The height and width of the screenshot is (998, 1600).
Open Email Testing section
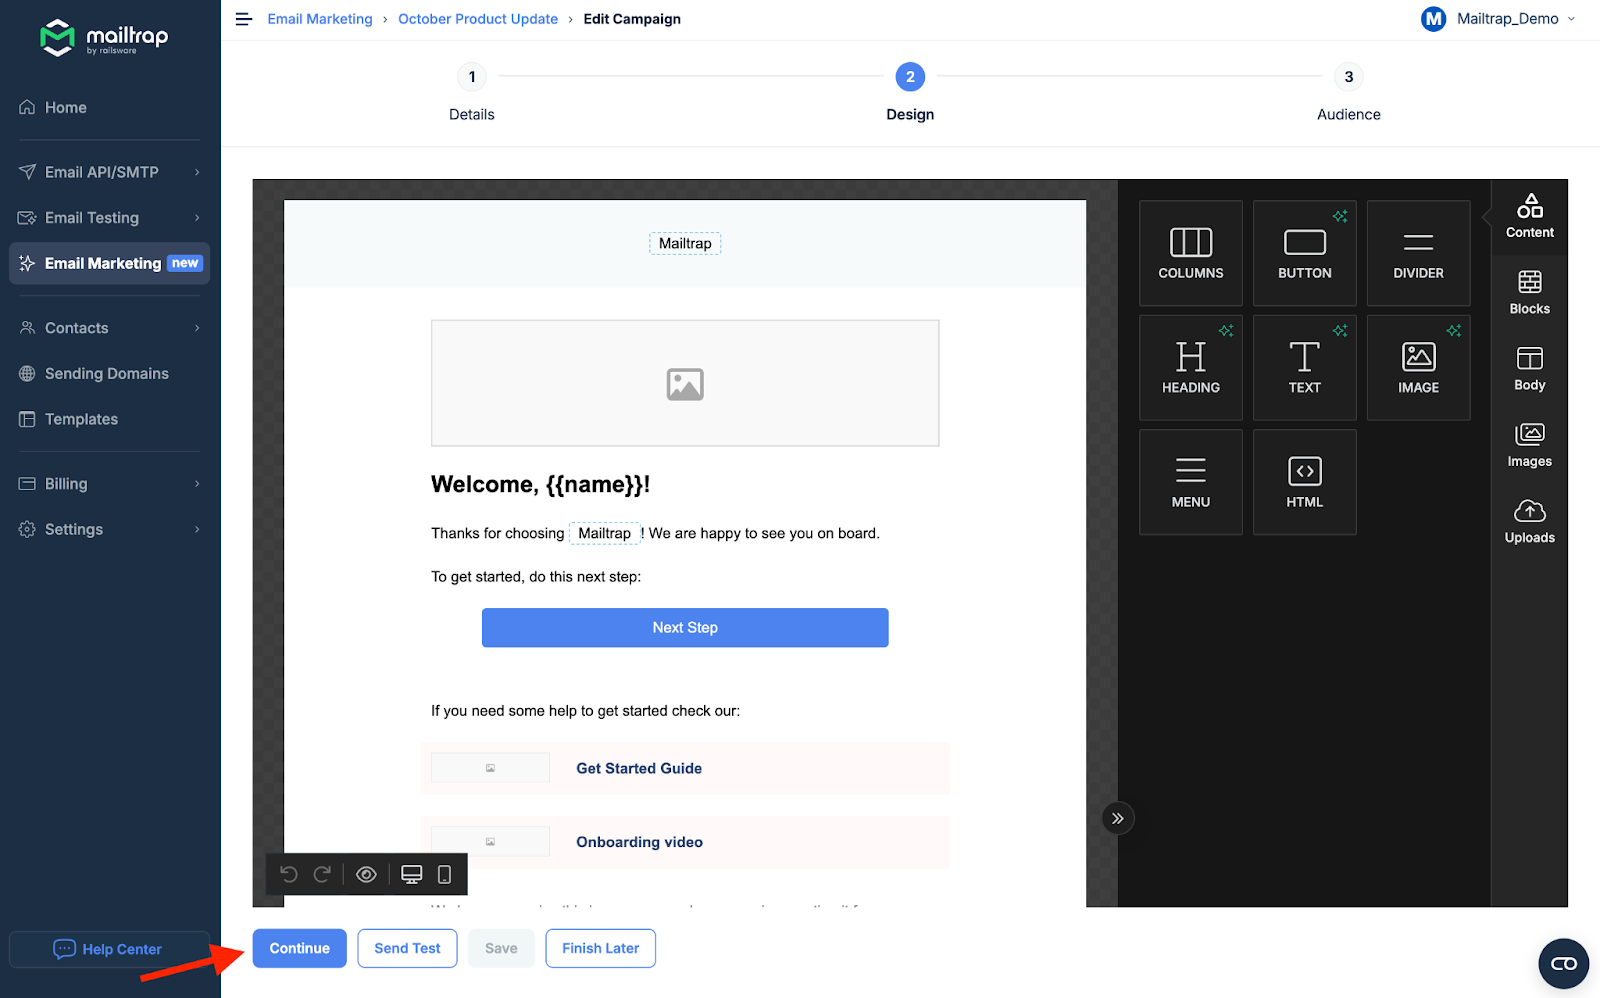point(92,218)
